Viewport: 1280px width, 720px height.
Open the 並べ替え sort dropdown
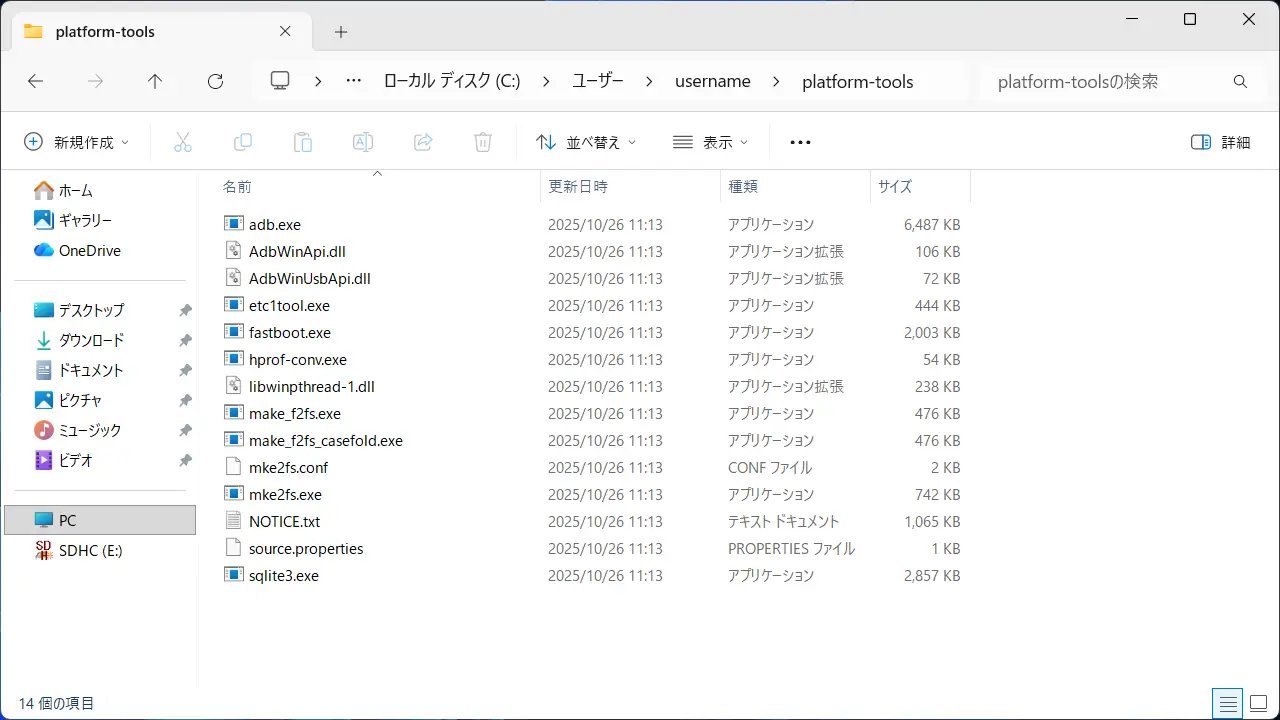pyautogui.click(x=586, y=142)
